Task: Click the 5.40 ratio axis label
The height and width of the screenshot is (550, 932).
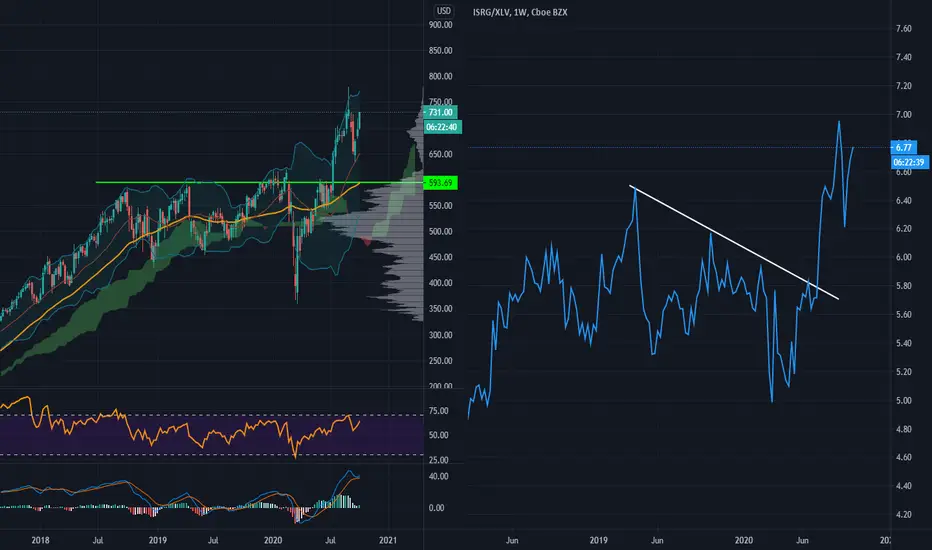Action: click(903, 343)
